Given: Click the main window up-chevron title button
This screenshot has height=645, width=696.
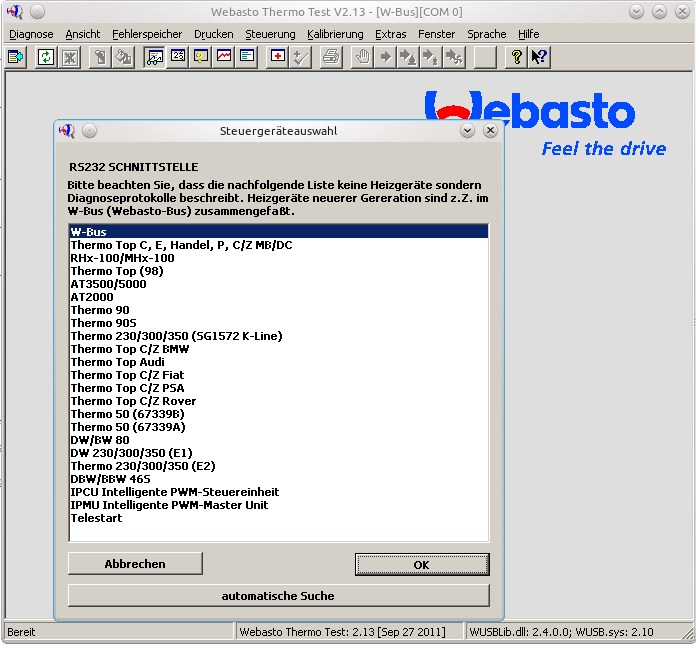Looking at the screenshot, I should [x=659, y=12].
